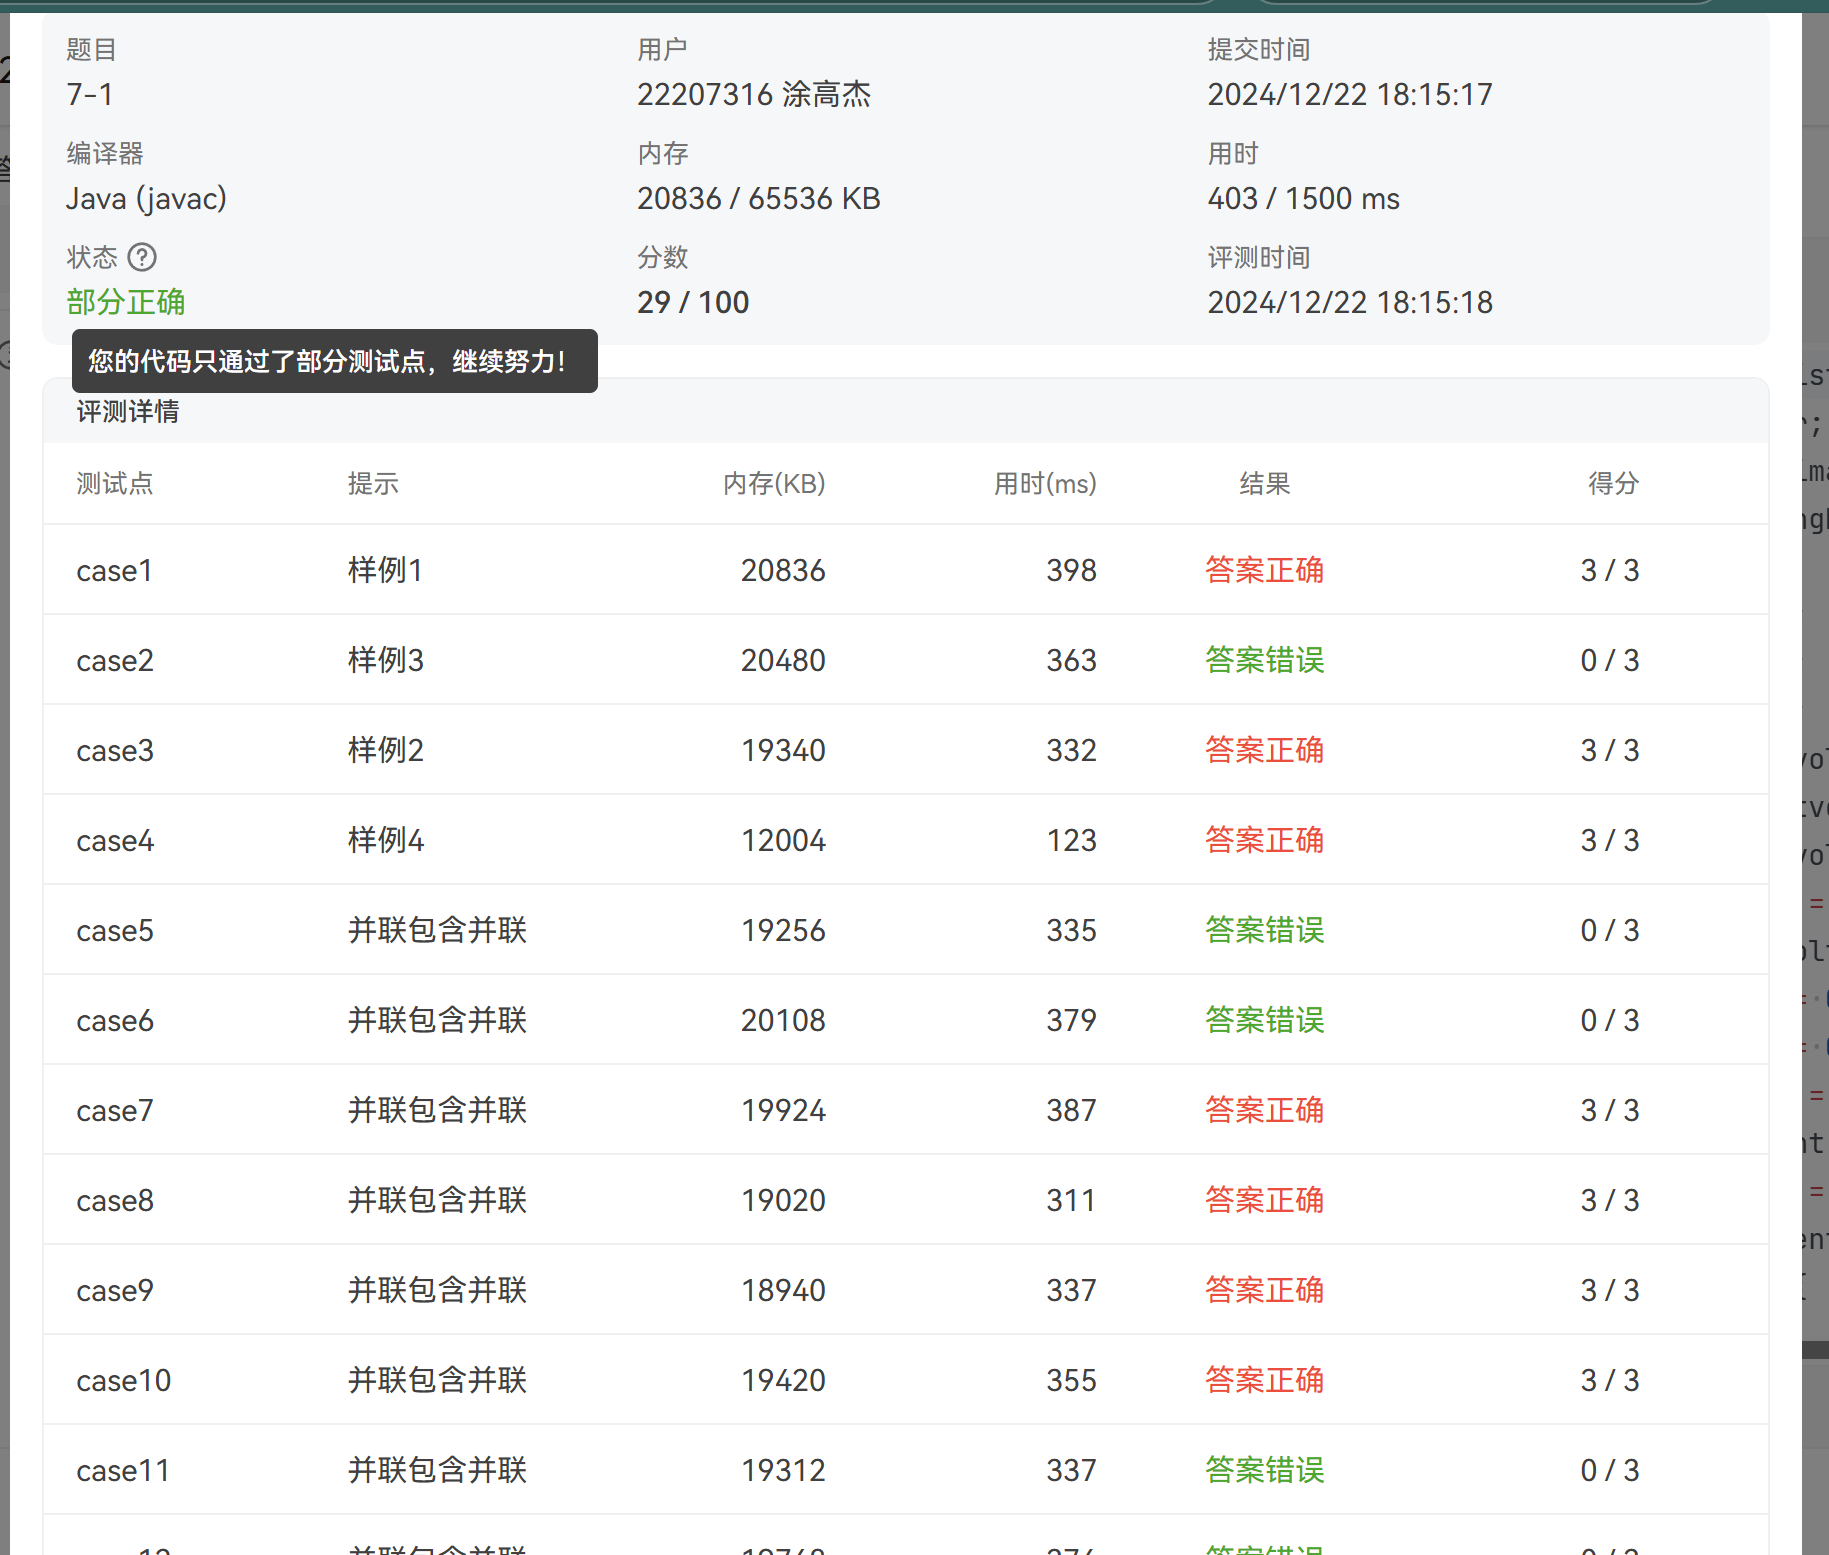Select the case9 test point cell
Screen dimensions: 1829x1555
[x=115, y=1290]
